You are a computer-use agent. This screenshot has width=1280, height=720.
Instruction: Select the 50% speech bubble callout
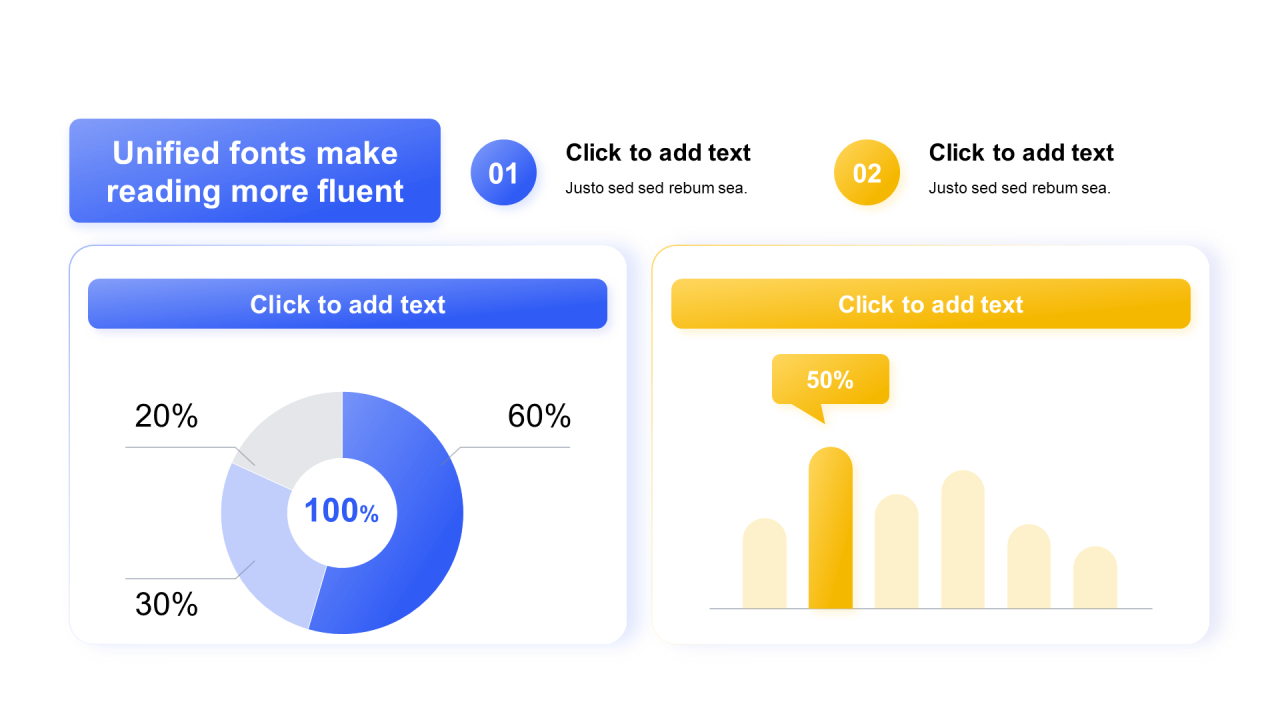click(830, 380)
